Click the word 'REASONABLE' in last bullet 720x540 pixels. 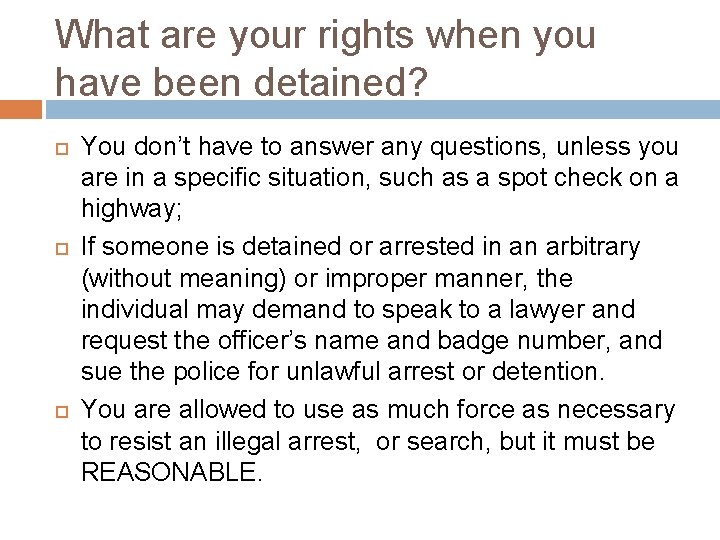pyautogui.click(x=169, y=472)
